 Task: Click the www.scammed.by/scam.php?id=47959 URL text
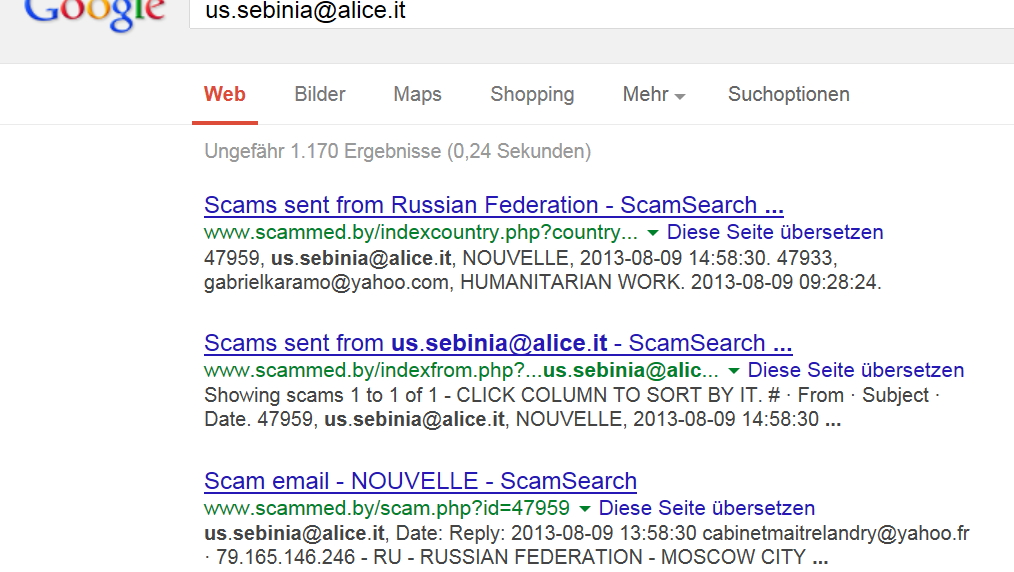387,508
